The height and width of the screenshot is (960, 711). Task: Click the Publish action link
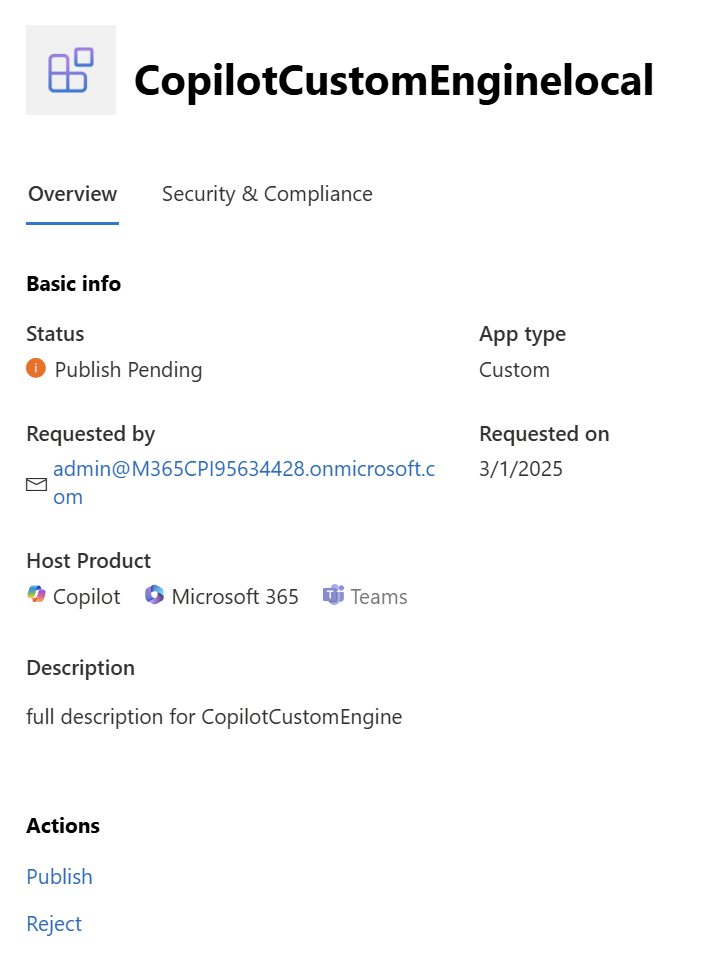59,877
